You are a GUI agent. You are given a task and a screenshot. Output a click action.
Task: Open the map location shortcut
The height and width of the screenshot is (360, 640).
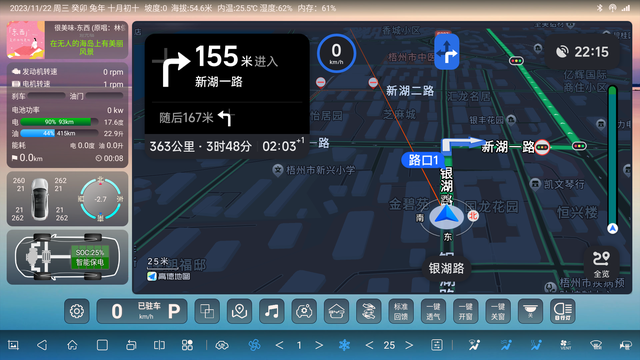239,311
